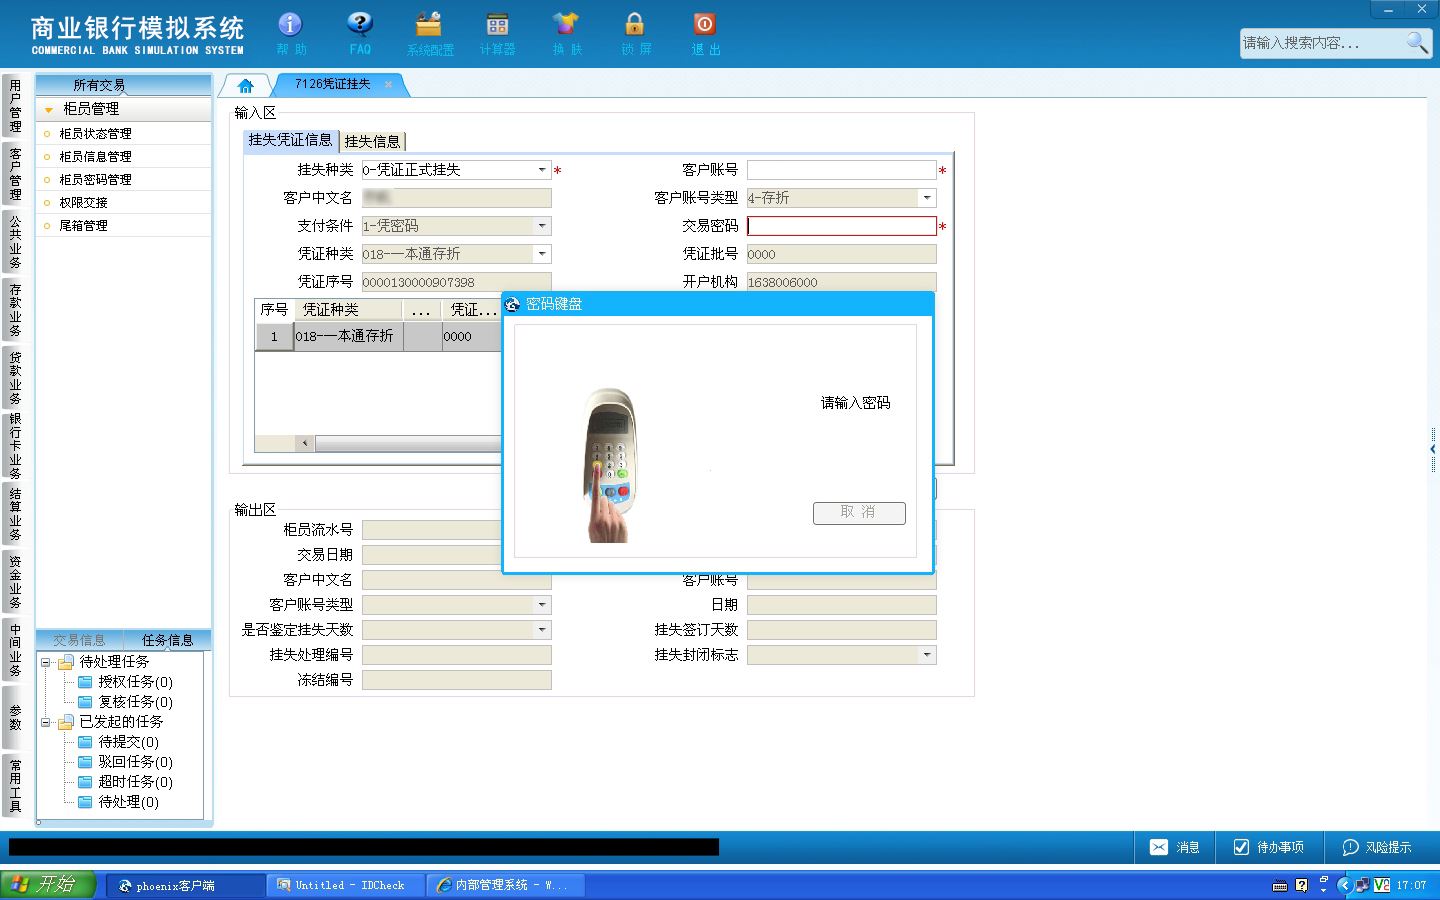1440x900 pixels.
Task: Click the keyboard tray icon
Action: tap(1280, 885)
